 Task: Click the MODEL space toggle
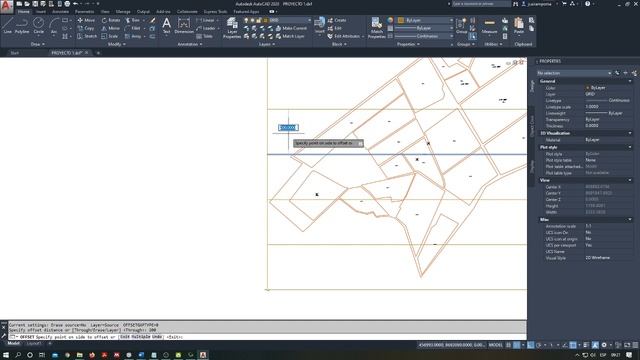click(x=496, y=345)
